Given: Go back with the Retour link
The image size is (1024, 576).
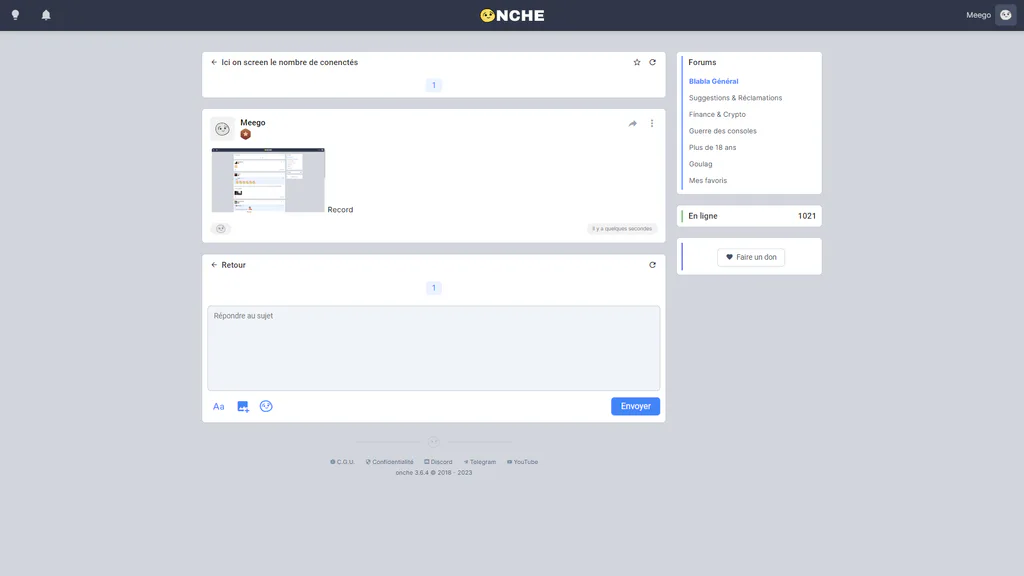Looking at the screenshot, I should [x=228, y=265].
